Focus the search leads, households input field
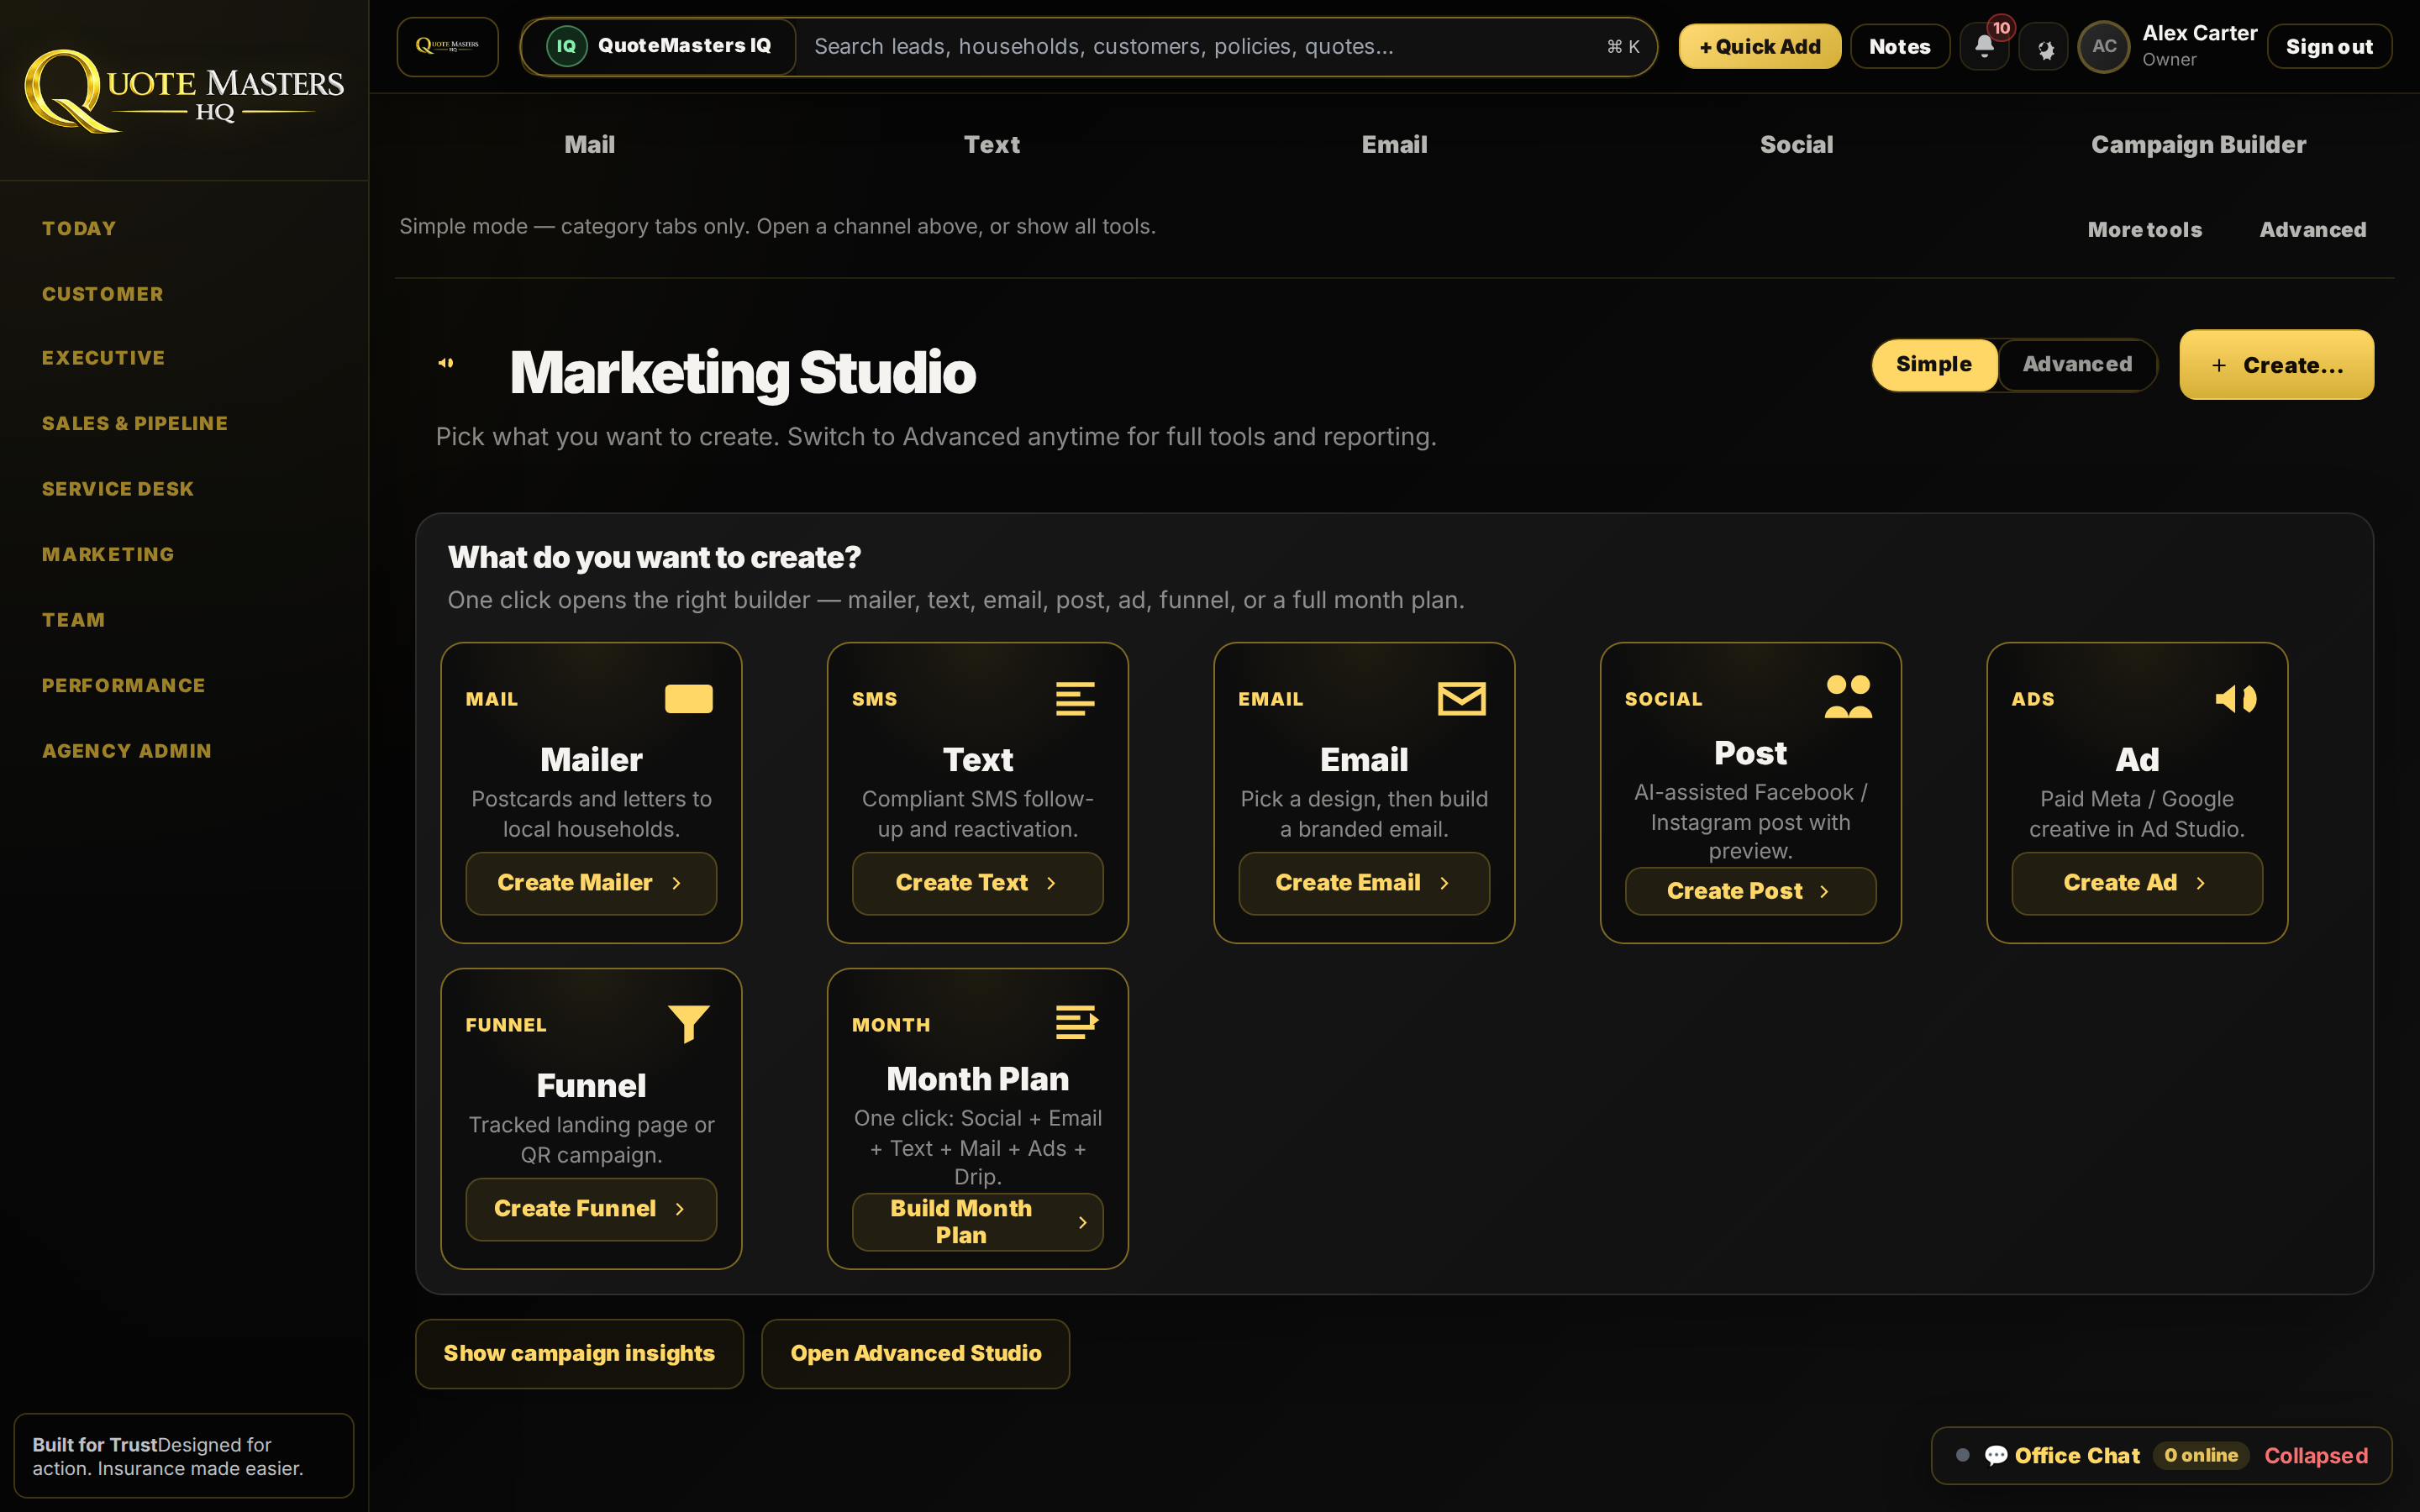Screen dimensions: 2420x1512 [1226, 46]
